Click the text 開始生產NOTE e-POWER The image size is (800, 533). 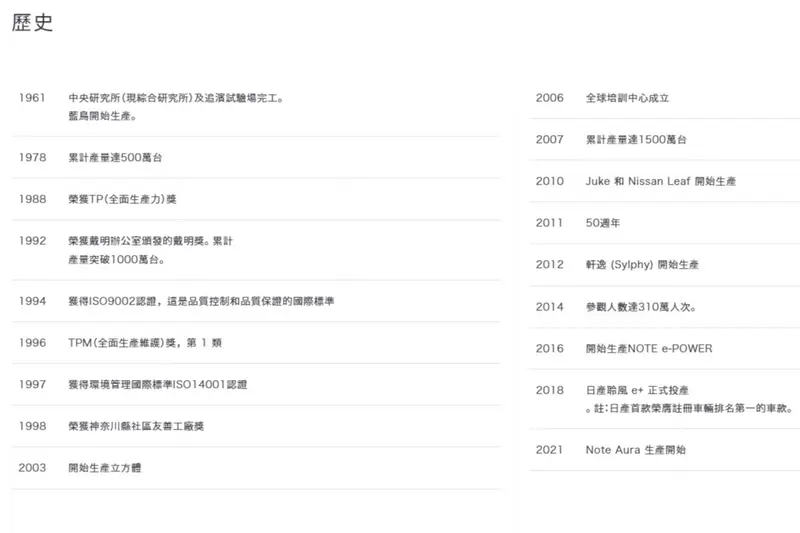[x=649, y=348]
